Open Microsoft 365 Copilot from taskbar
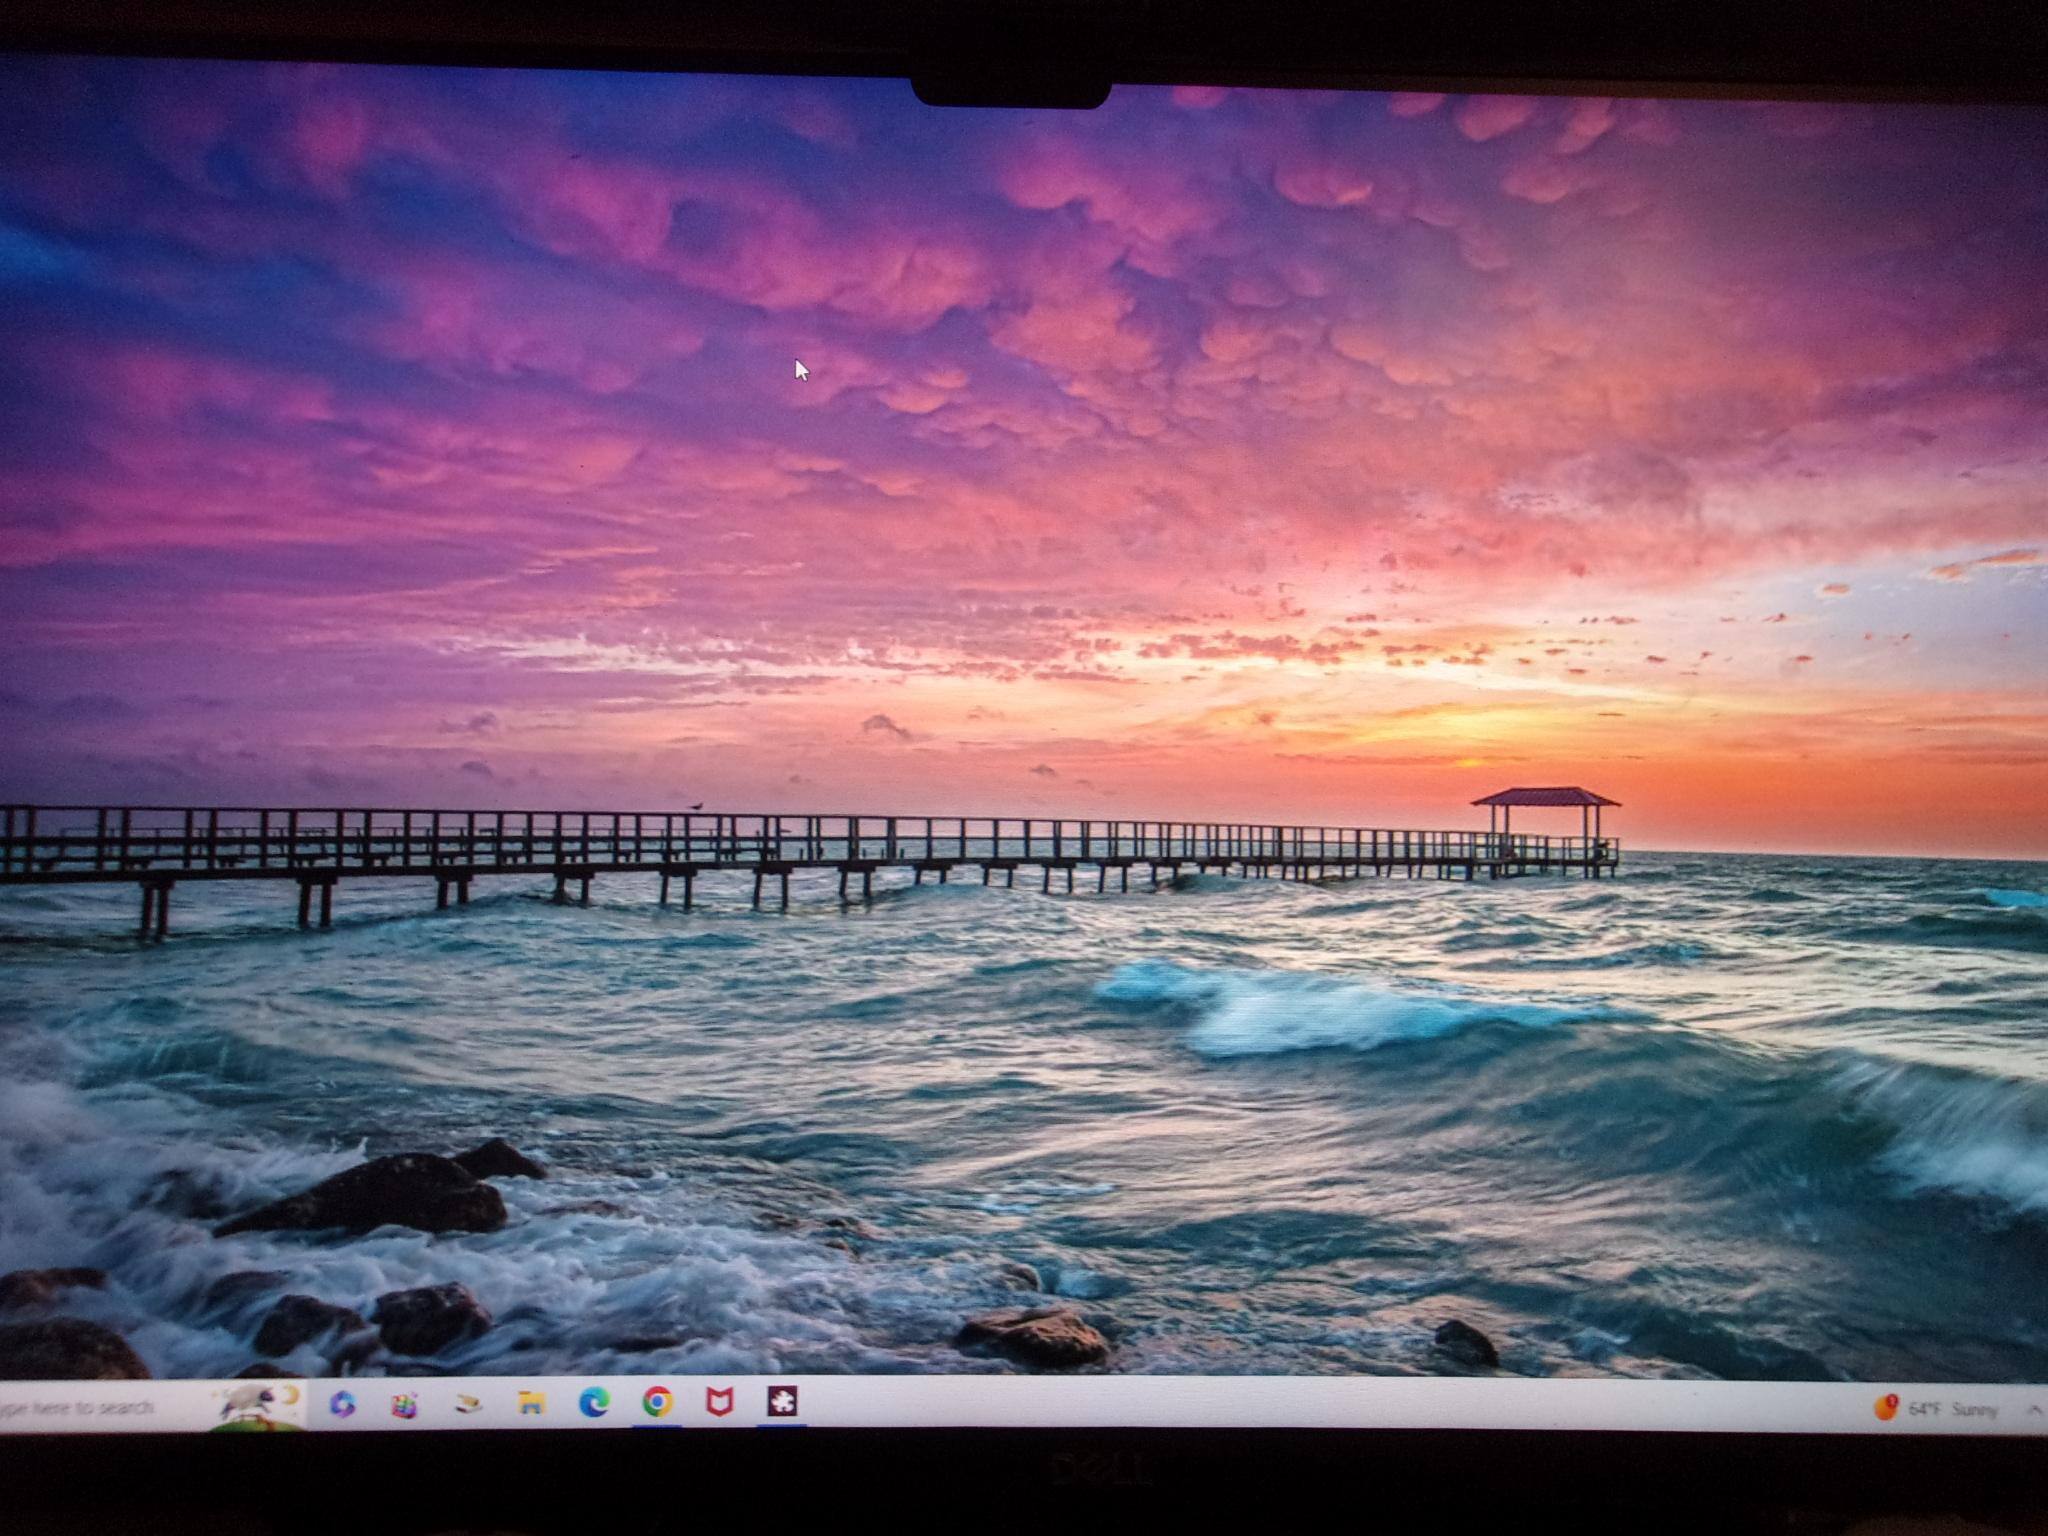 click(x=342, y=1404)
